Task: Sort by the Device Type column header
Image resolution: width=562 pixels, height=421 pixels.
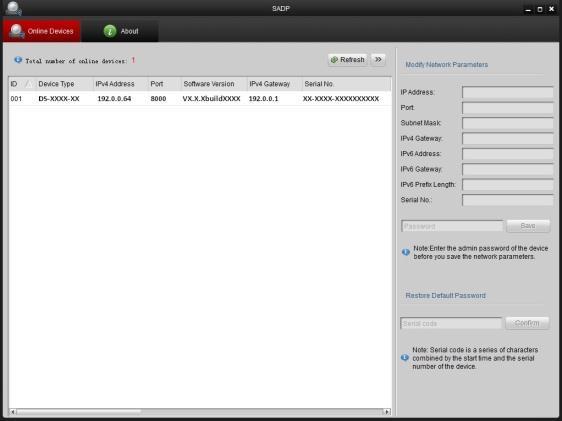Action: point(56,84)
